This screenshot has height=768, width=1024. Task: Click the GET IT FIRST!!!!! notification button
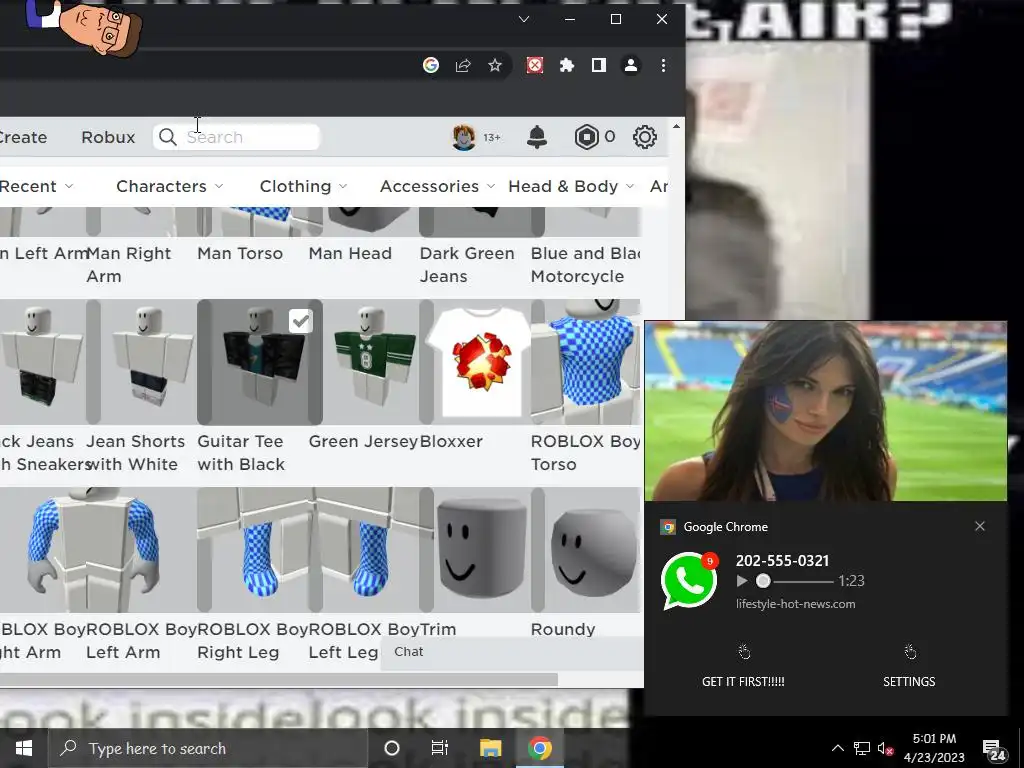coord(743,667)
